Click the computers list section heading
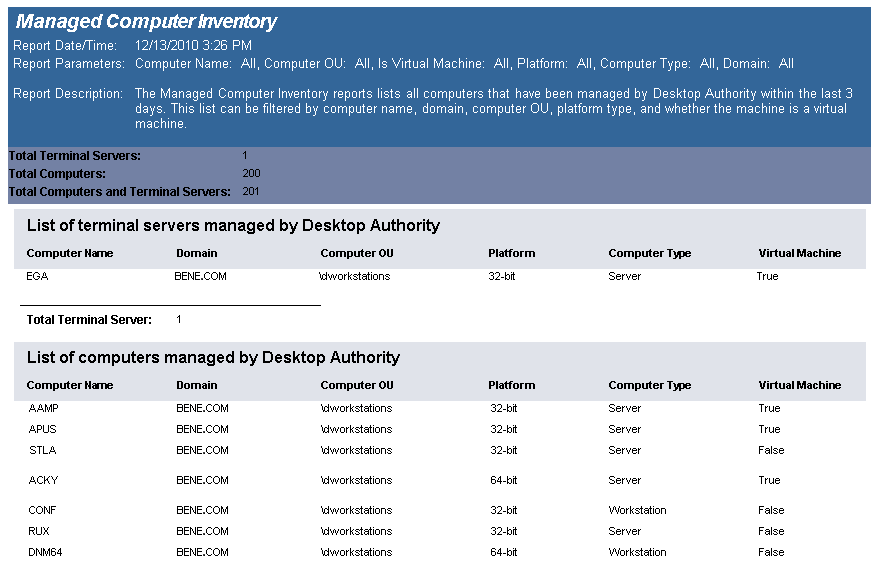Screen dimensions: 879x570 213,358
